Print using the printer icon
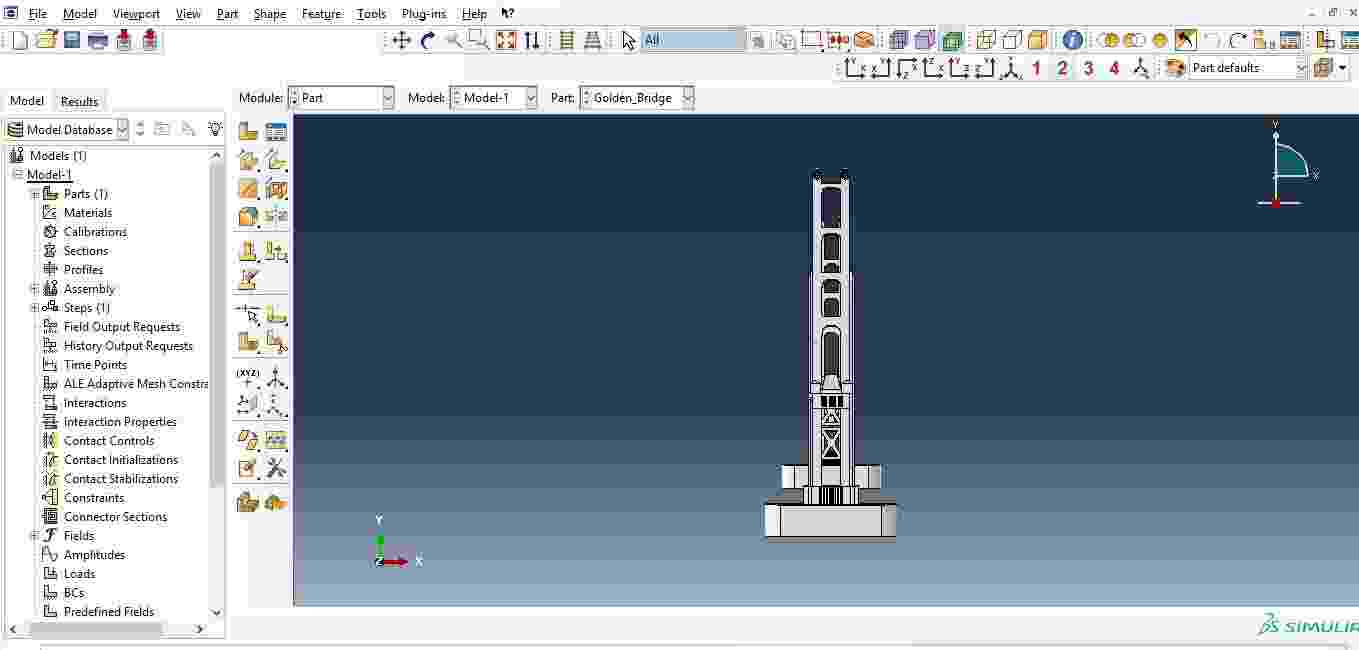Image resolution: width=1359 pixels, height=650 pixels. 98,40
